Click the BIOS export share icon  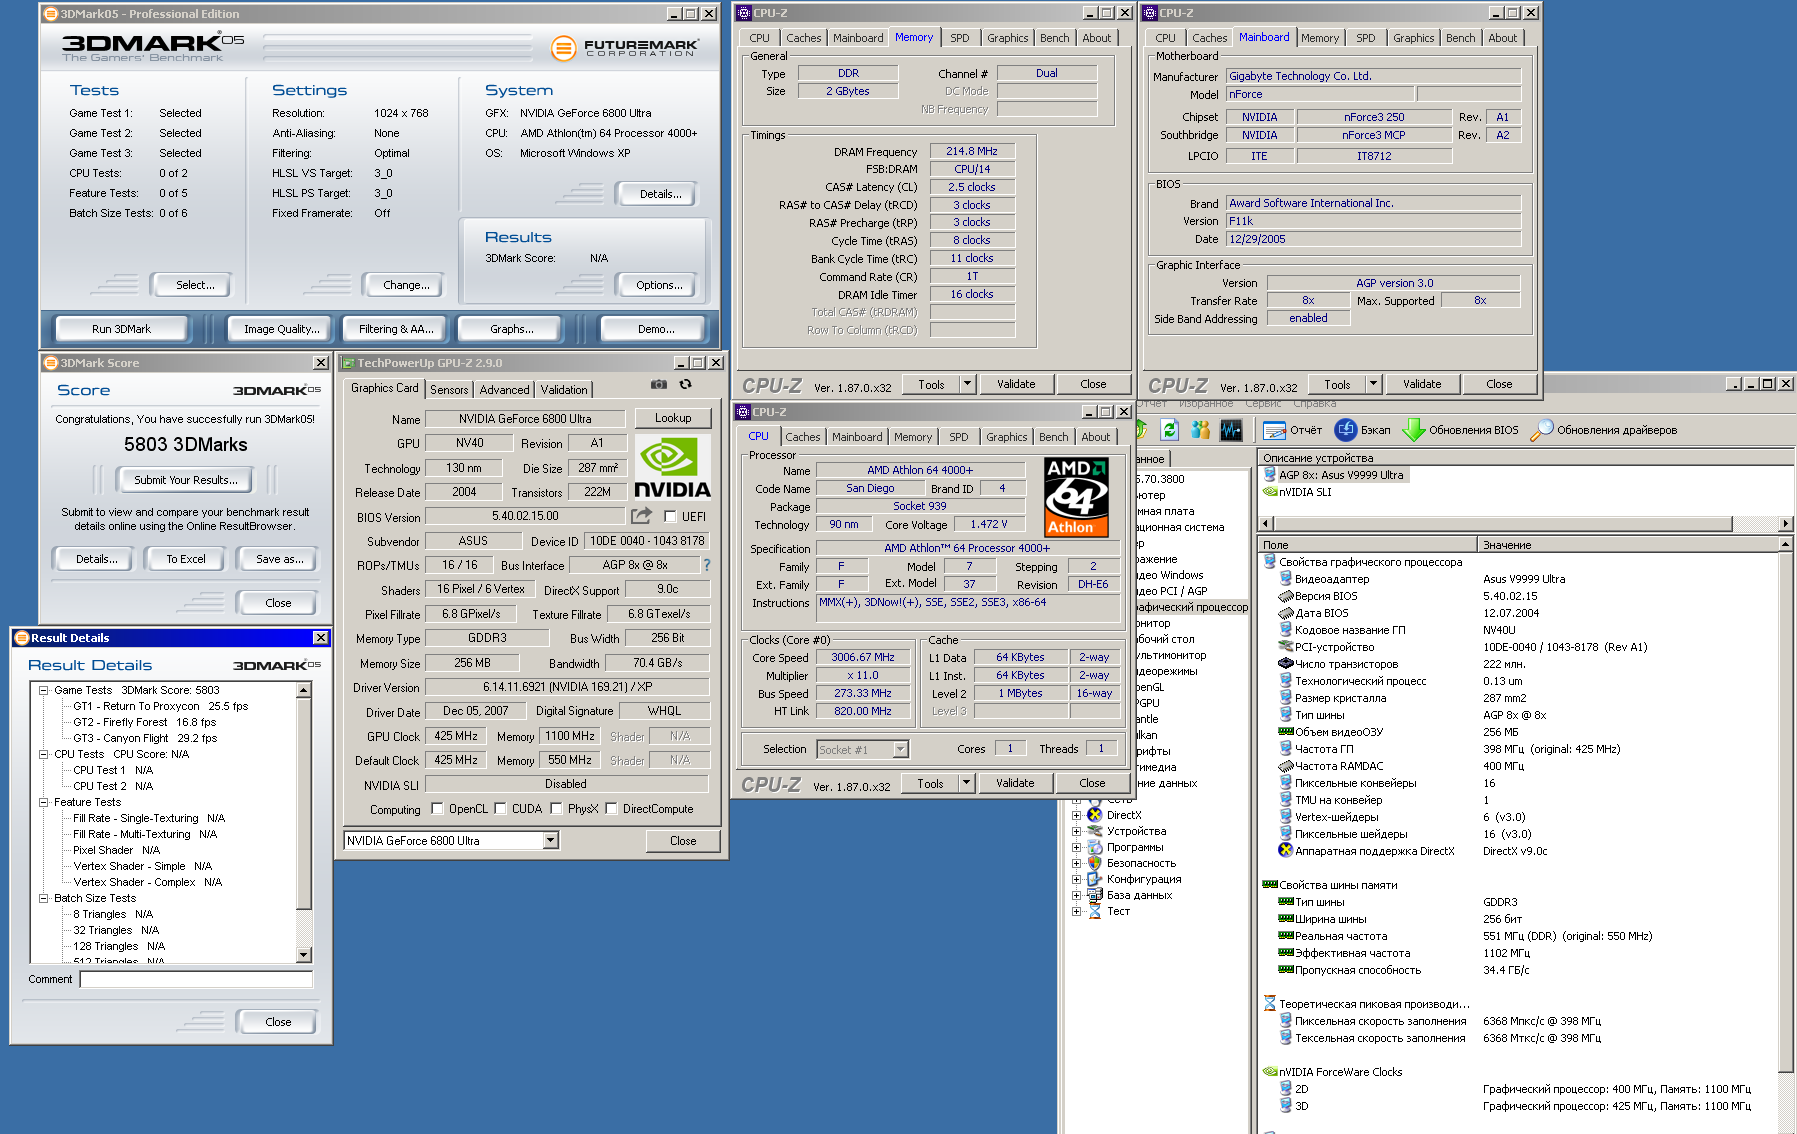point(641,516)
